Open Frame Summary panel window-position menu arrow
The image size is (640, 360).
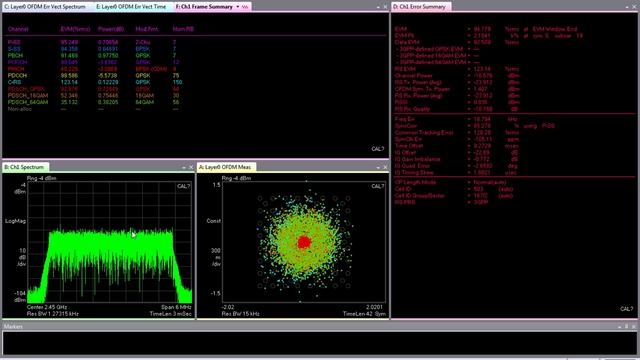point(378,7)
